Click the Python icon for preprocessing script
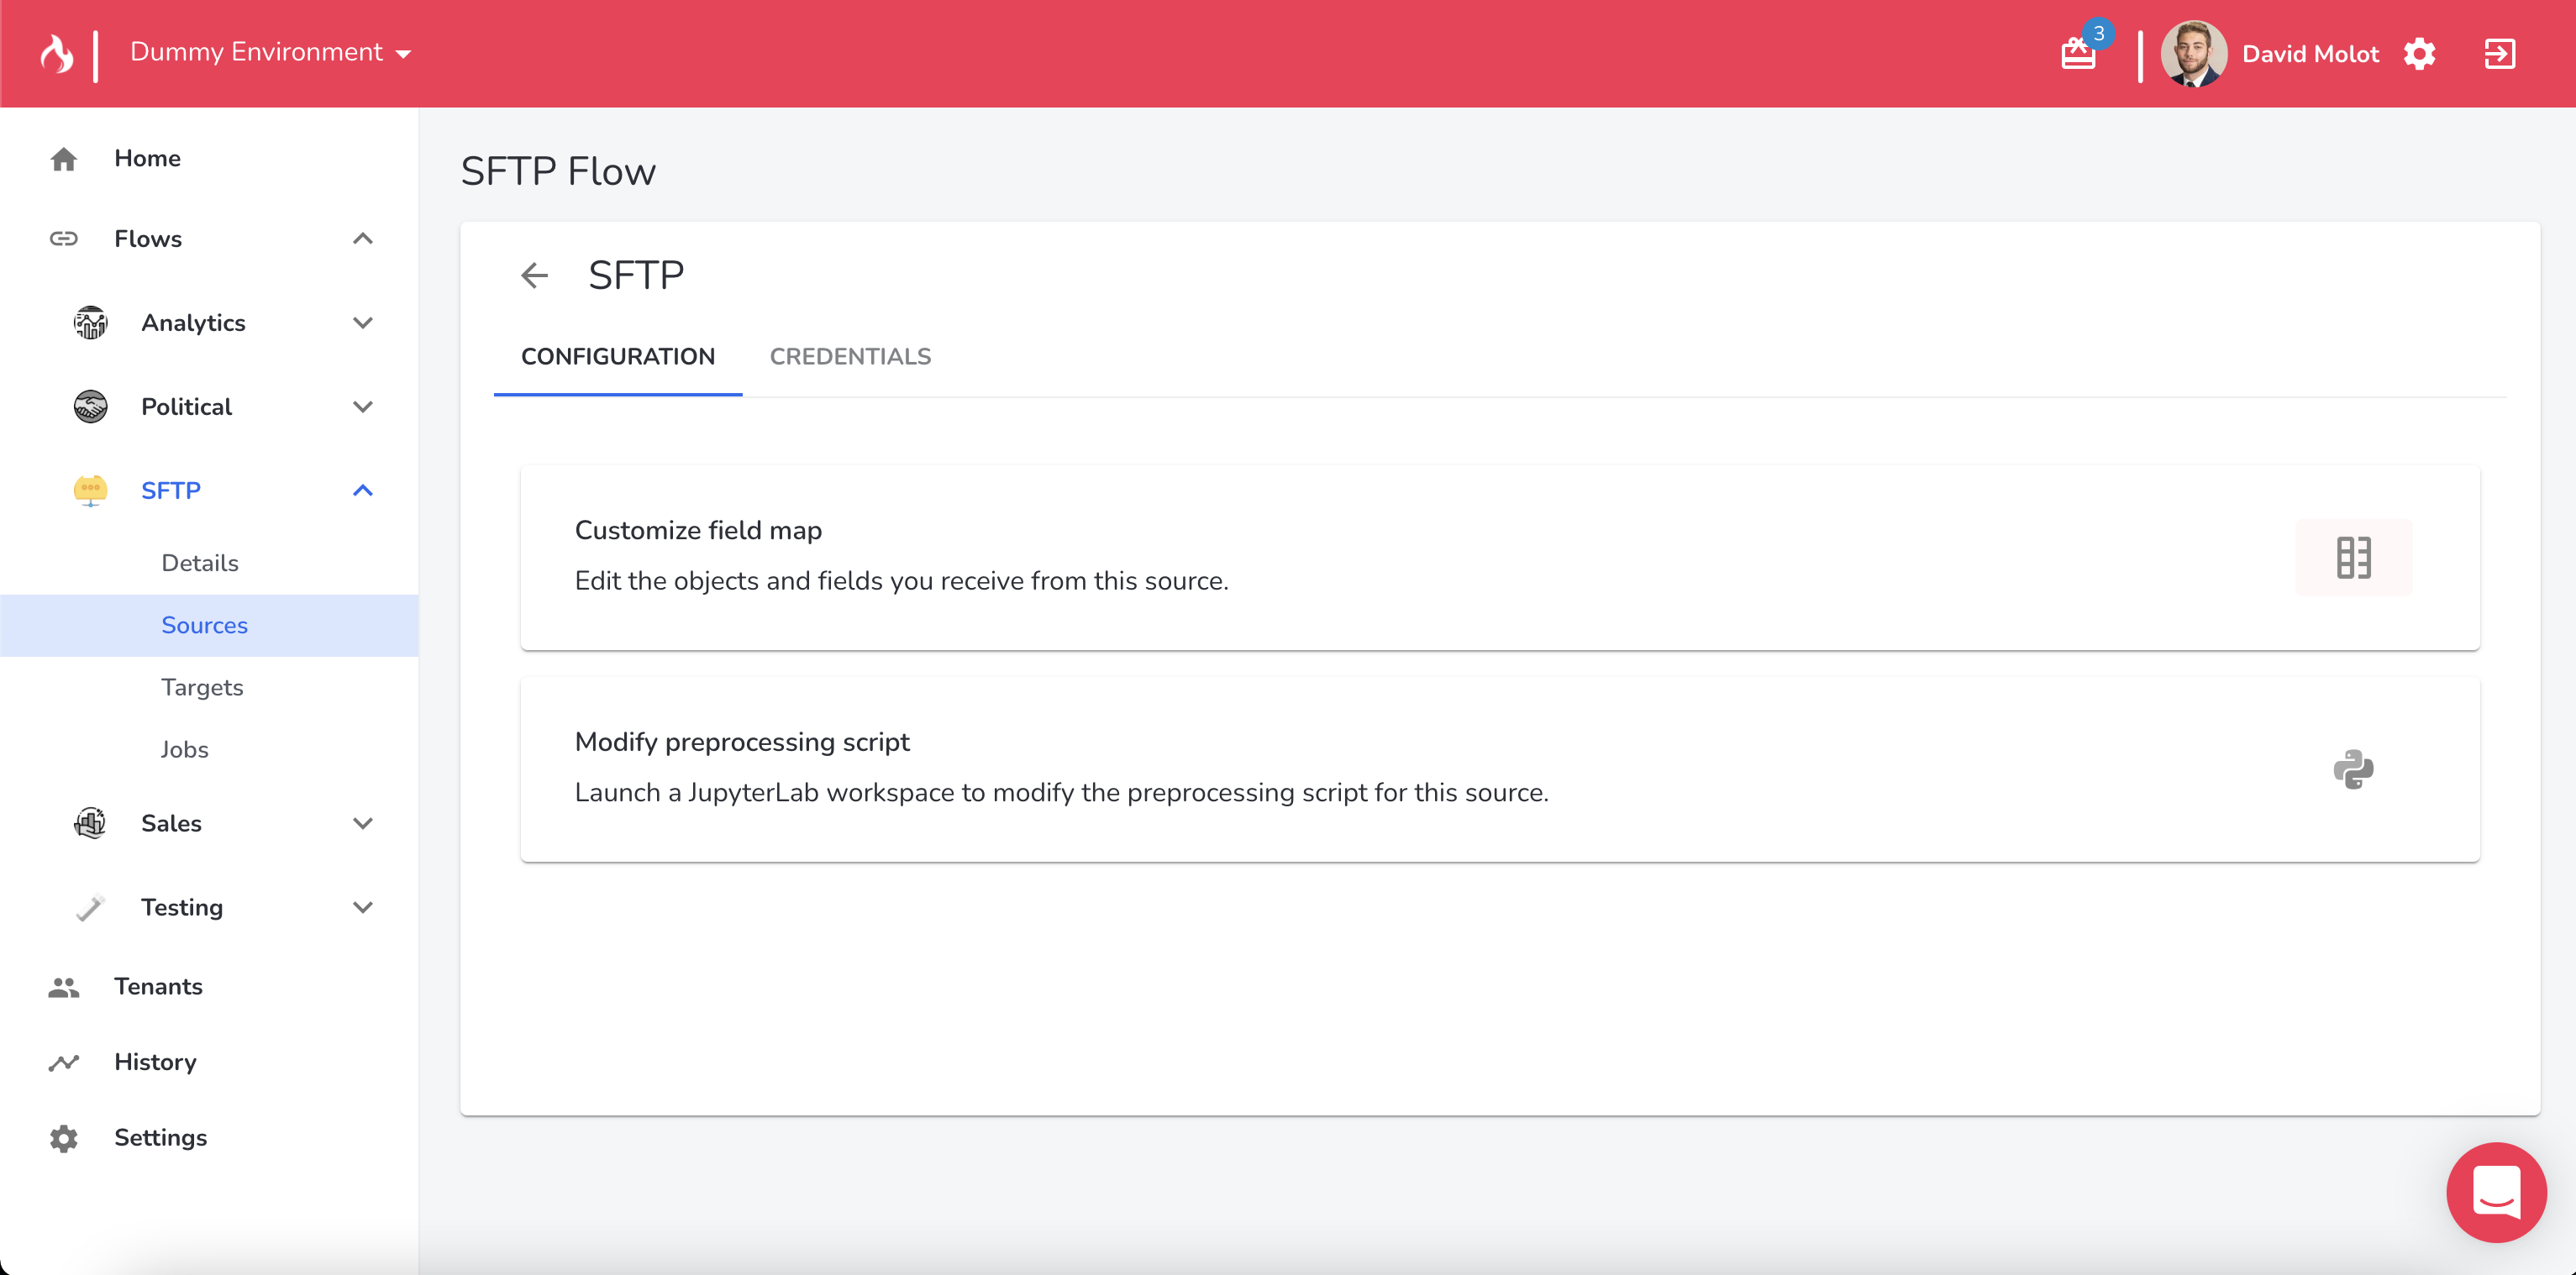Screen dimensions: 2576x1275 (2353, 769)
